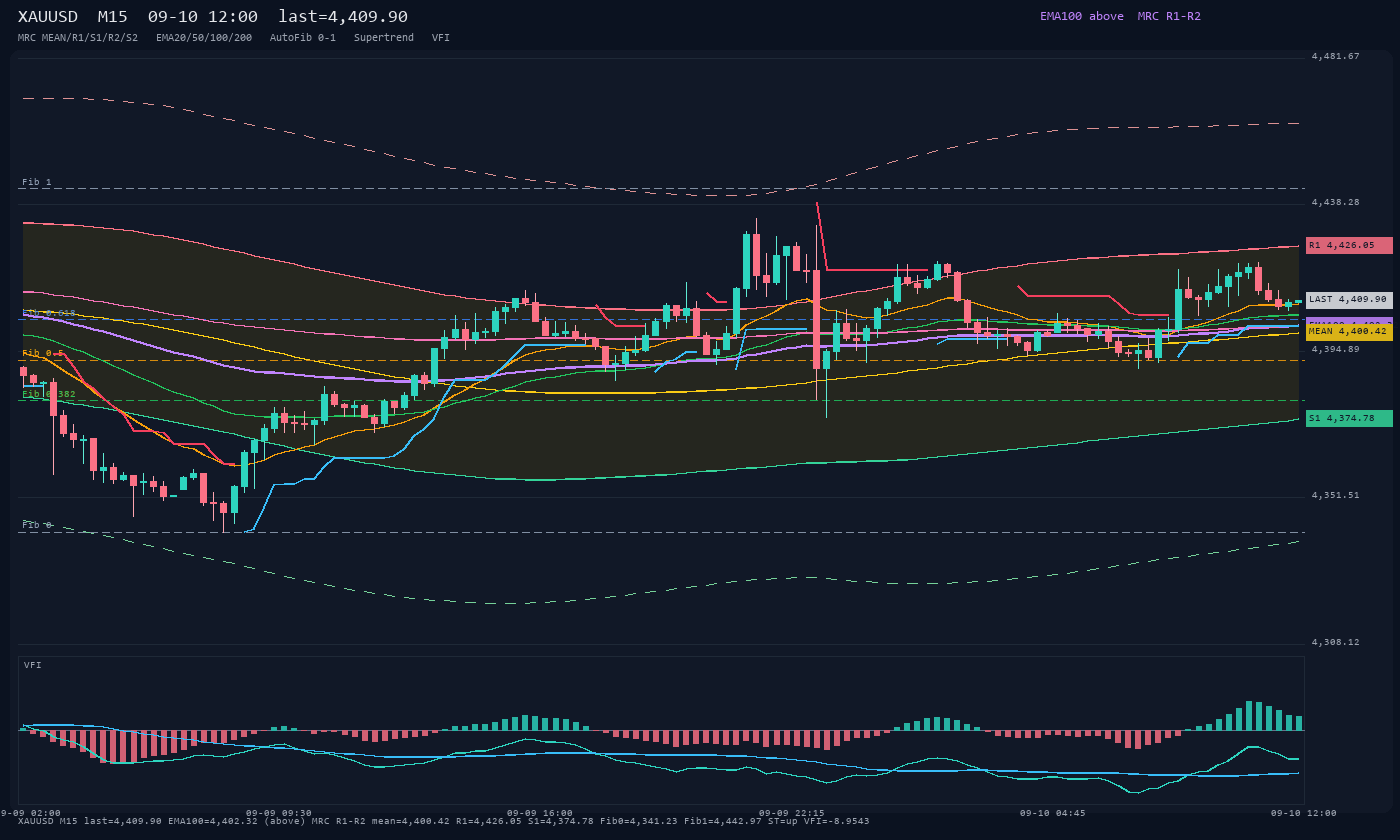
Task: Click the VFI panel title
Action: click(33, 665)
